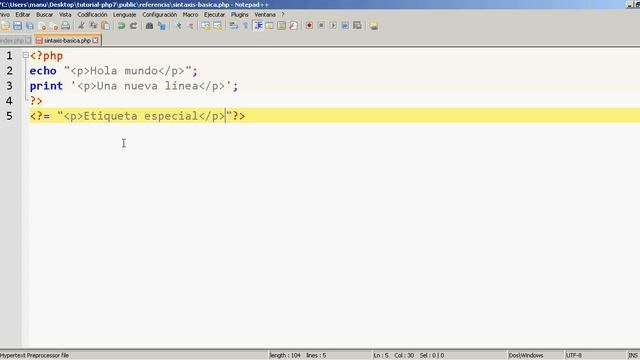Start macro recording with red Record icon
640x360 pixels.
click(309, 26)
